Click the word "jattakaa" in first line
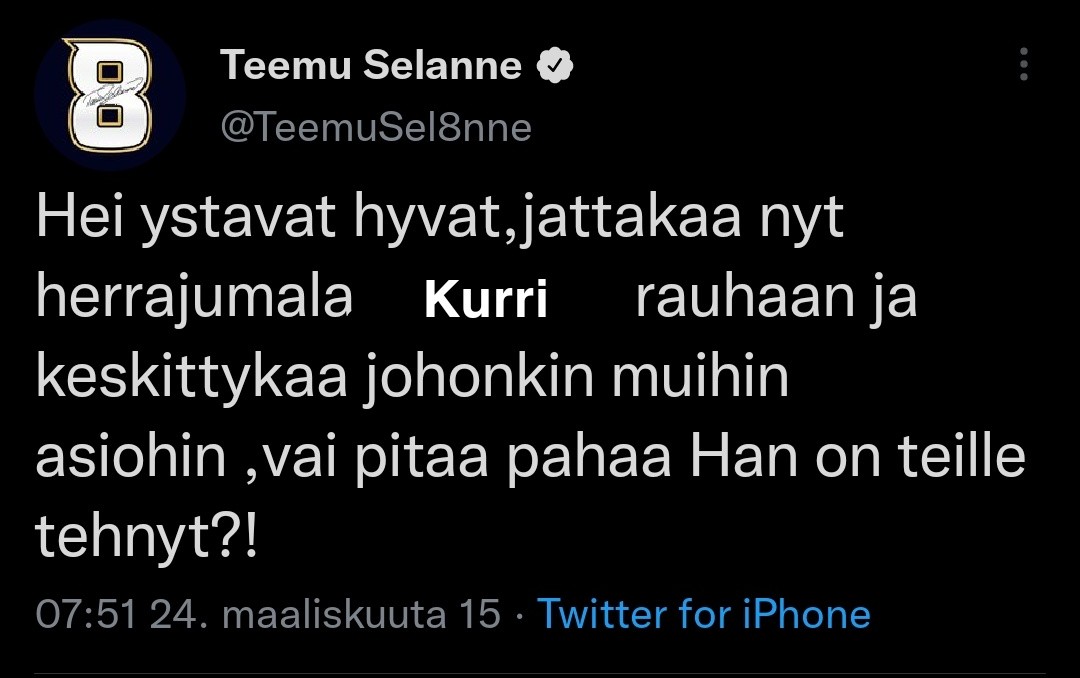 [x=605, y=220]
